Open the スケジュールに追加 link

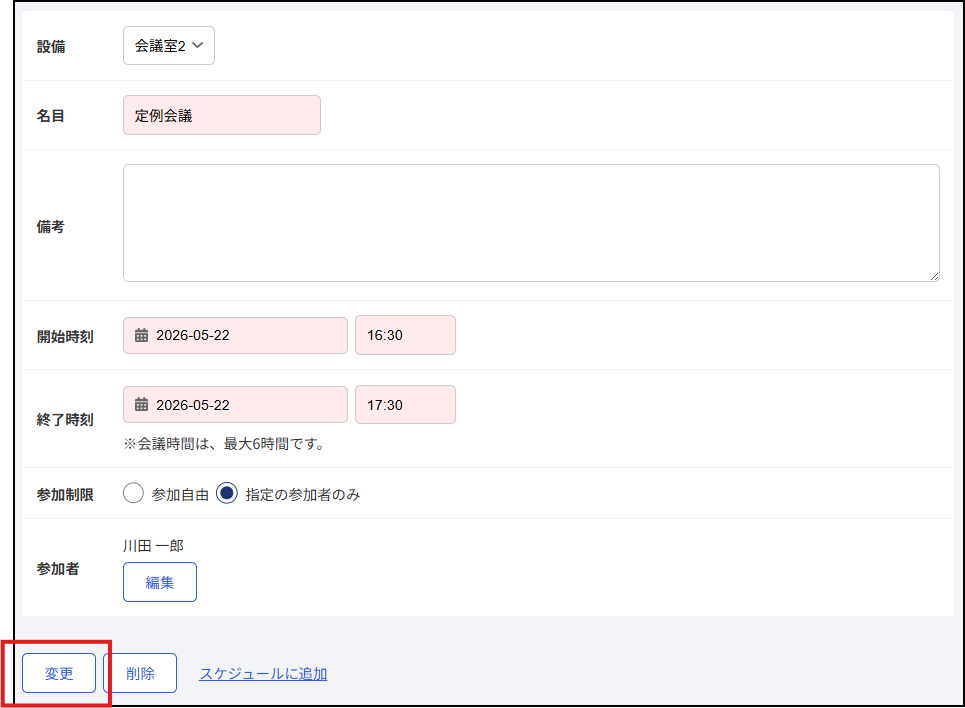pos(263,674)
